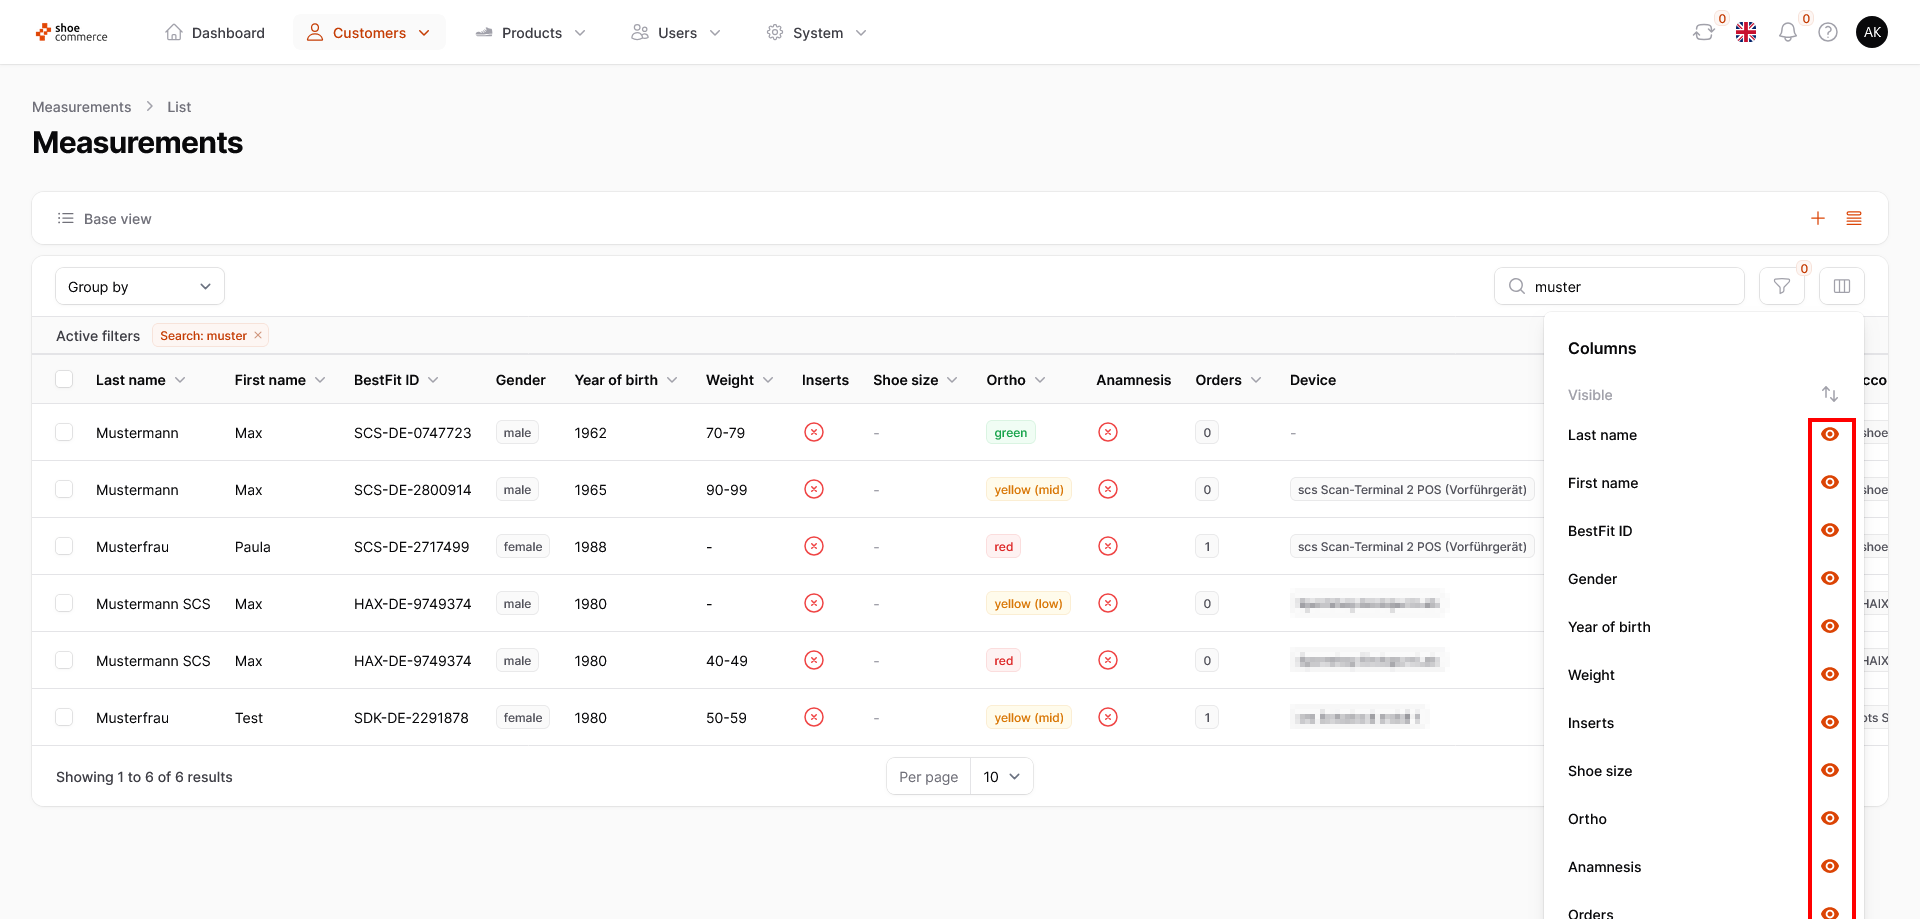The height and width of the screenshot is (919, 1920).
Task: Hide the Last name column
Action: click(x=1830, y=435)
